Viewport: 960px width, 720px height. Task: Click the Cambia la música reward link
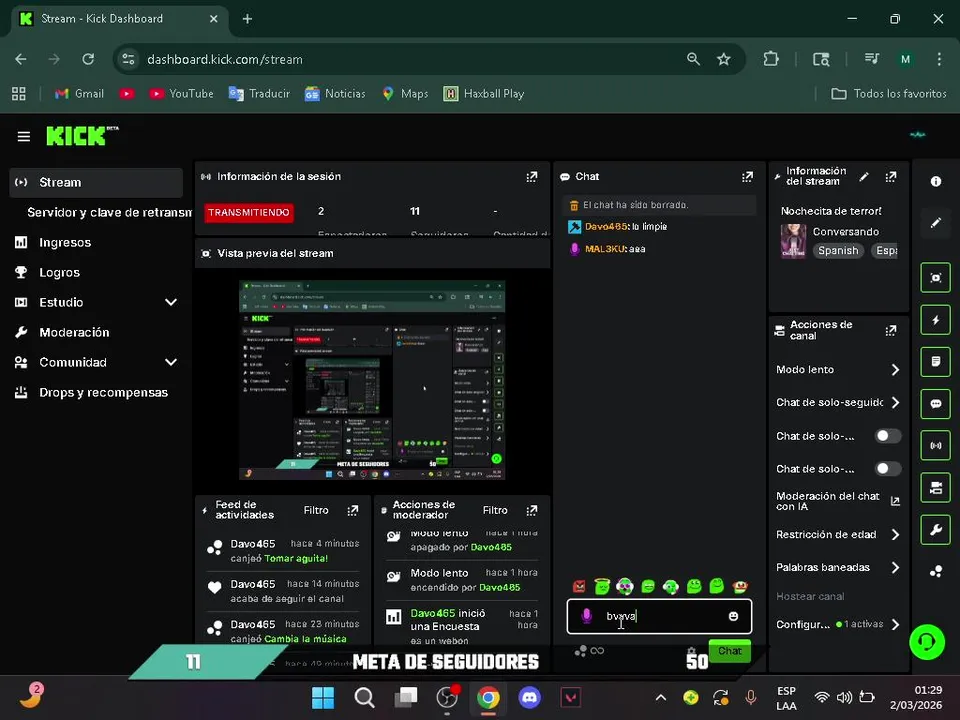click(305, 639)
